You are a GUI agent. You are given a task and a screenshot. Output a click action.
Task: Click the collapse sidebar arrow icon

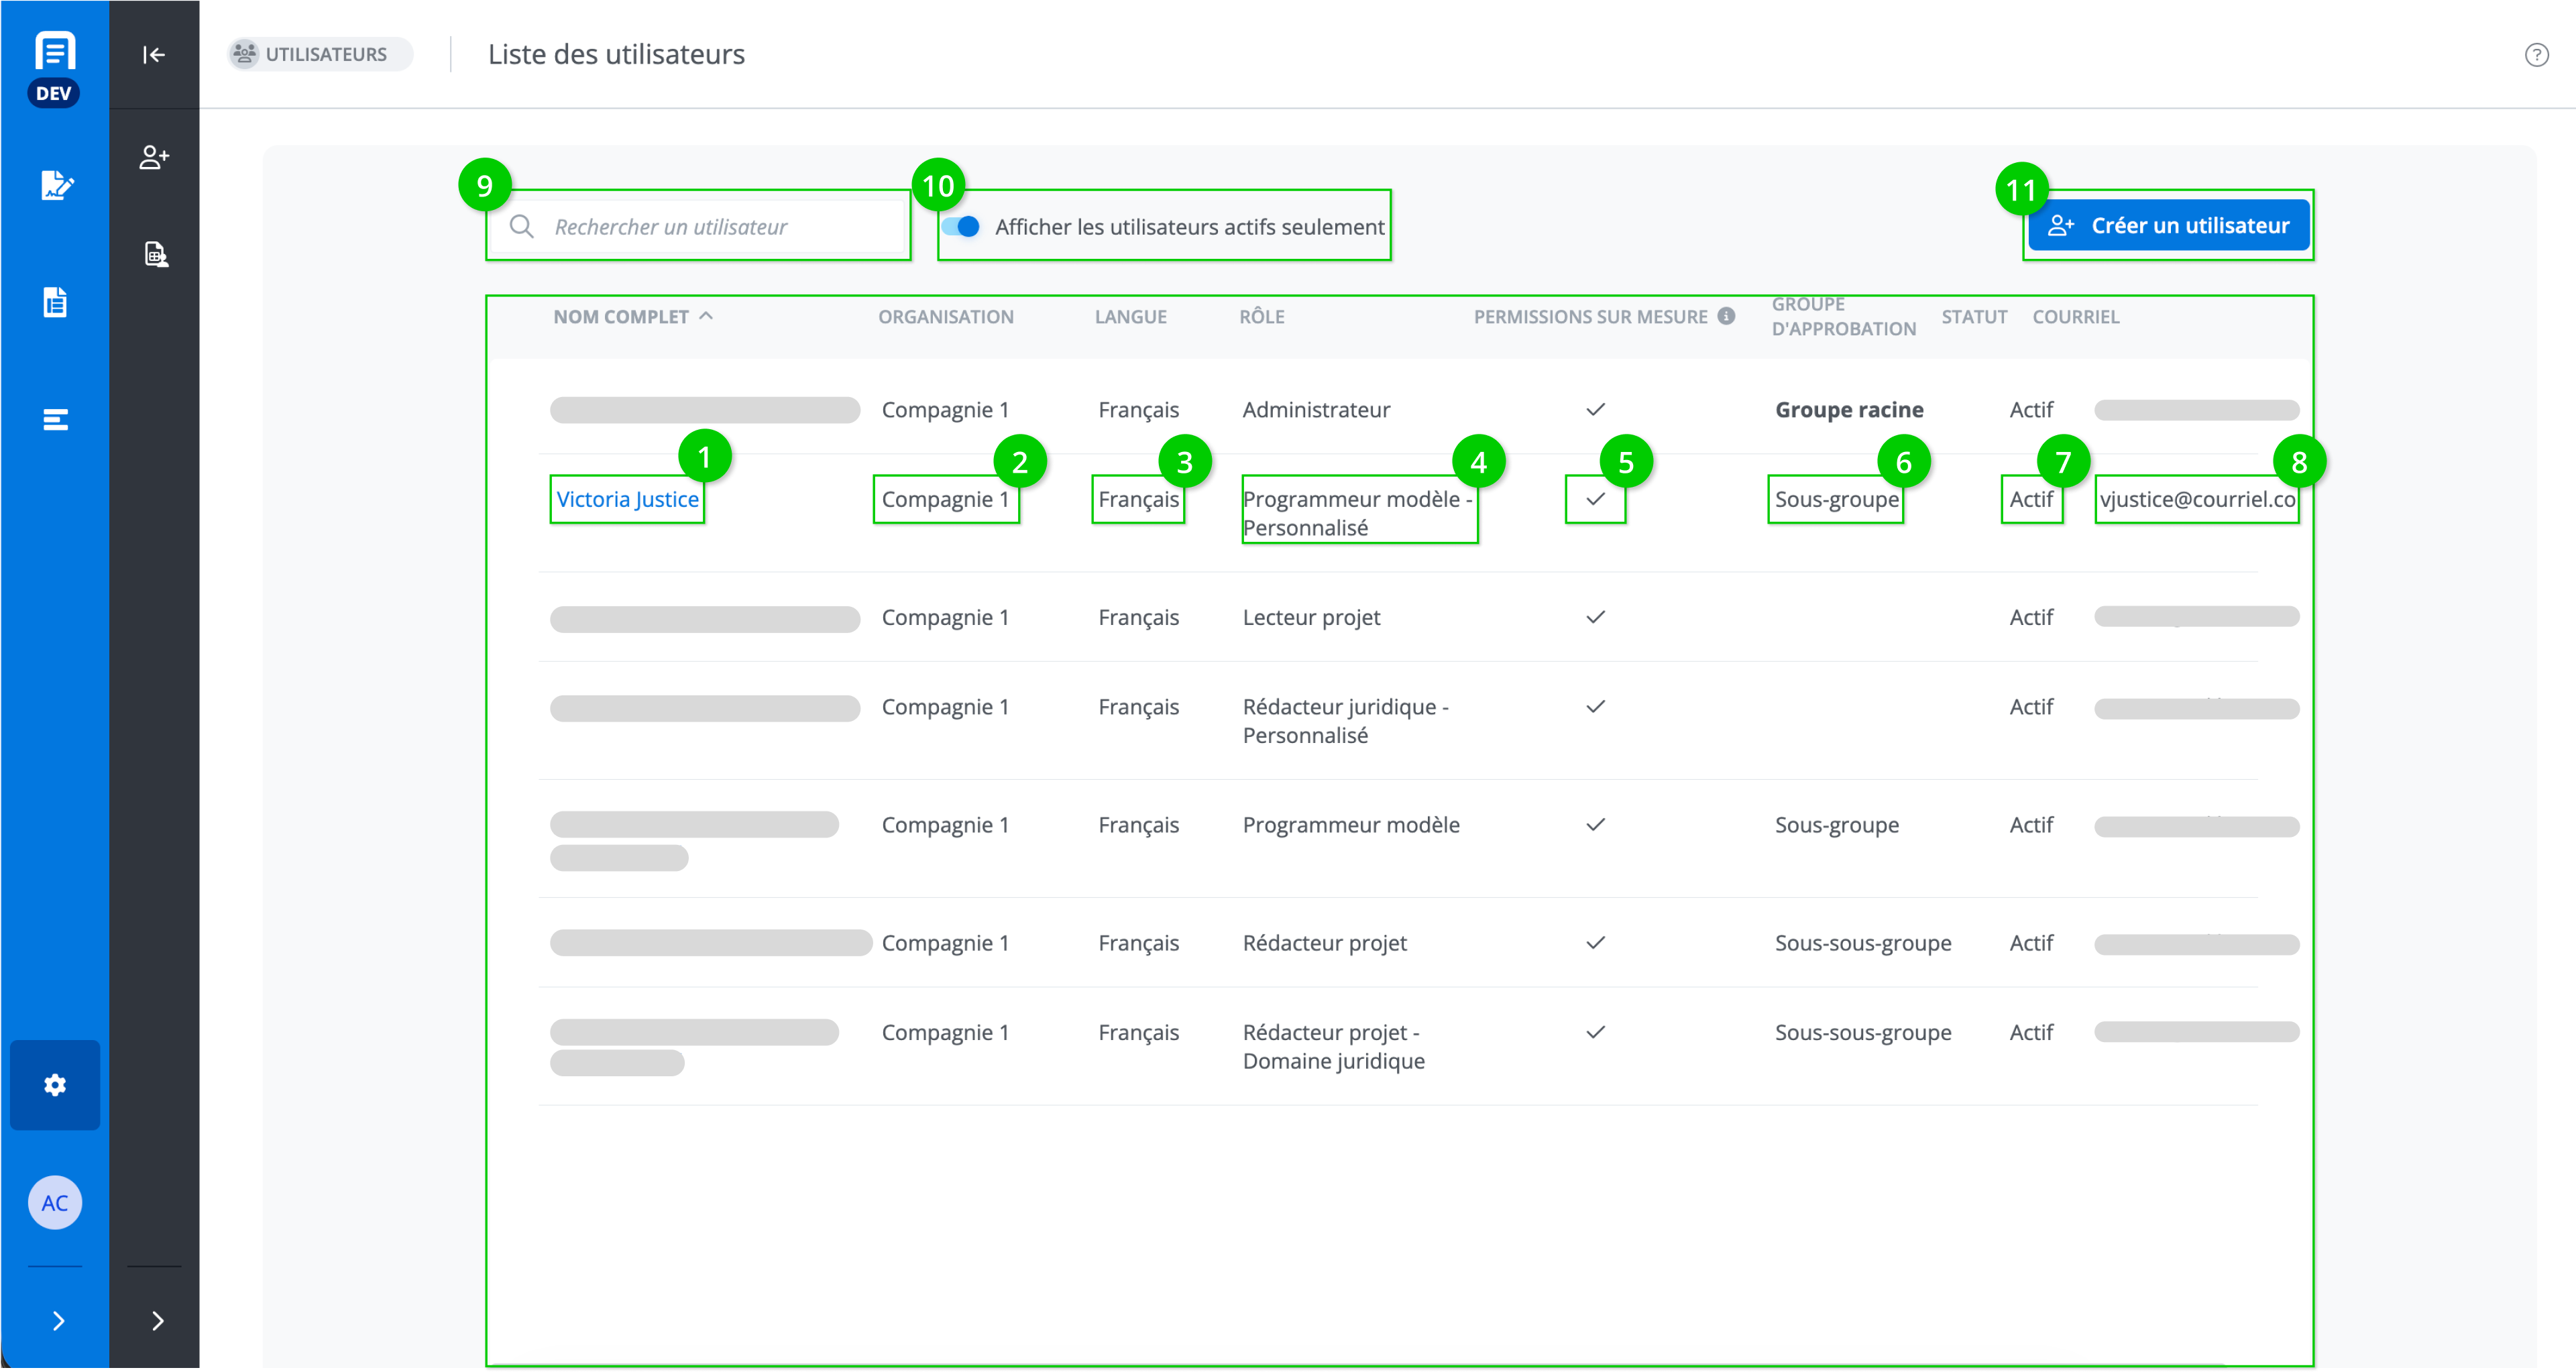click(x=153, y=55)
